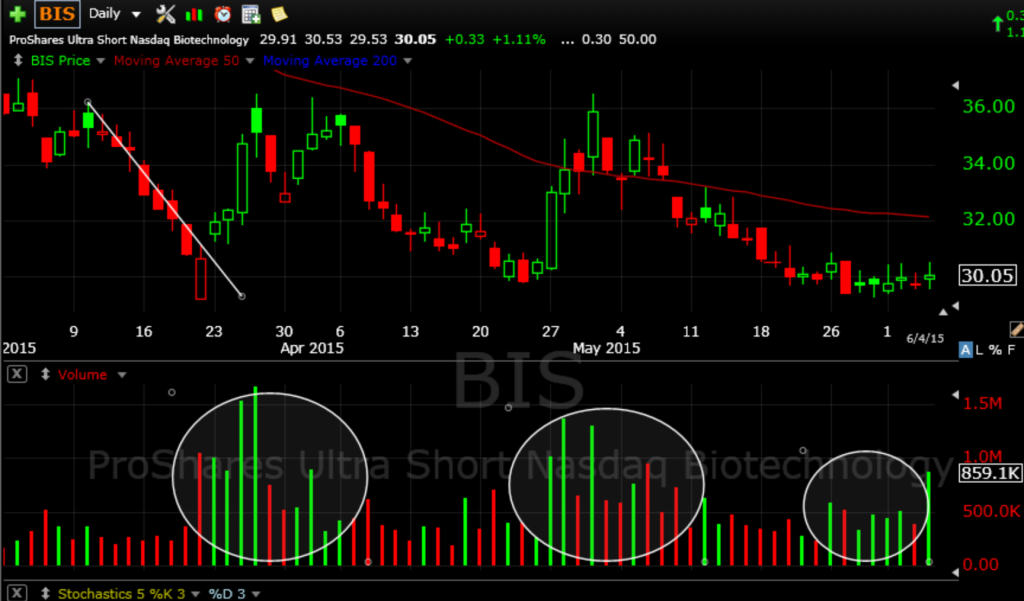Screen dimensions: 1024x601
Task: Expand the Volume indicator dropdown arrow
Action: [x=121, y=375]
